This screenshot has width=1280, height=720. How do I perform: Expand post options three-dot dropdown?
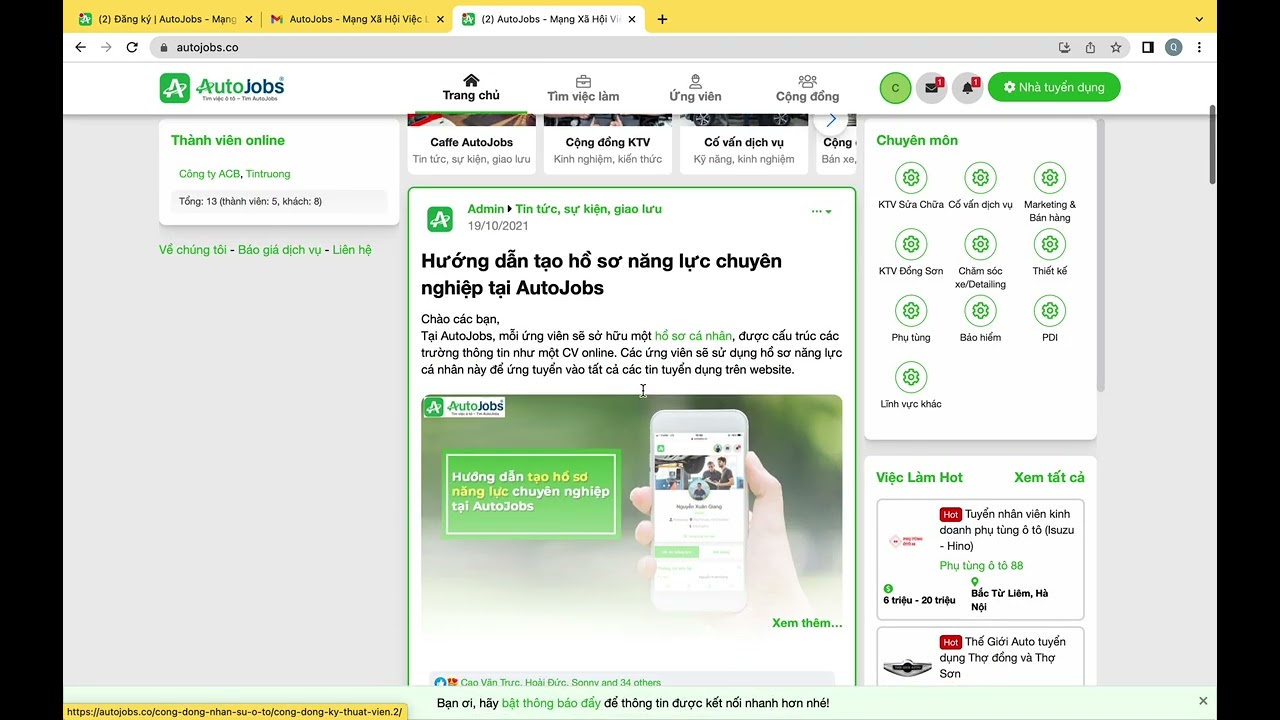(821, 211)
